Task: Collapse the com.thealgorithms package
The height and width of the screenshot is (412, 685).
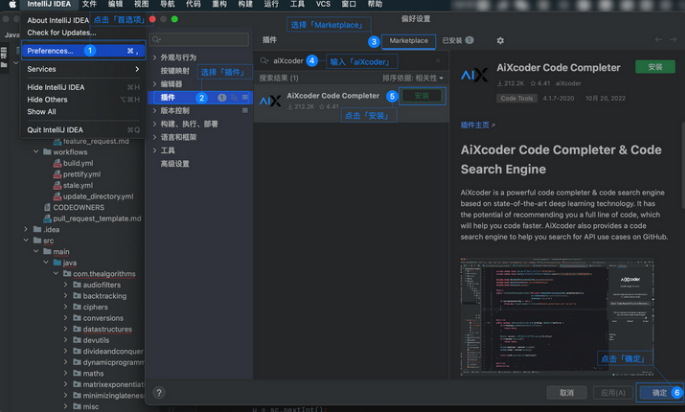Action: 56,274
